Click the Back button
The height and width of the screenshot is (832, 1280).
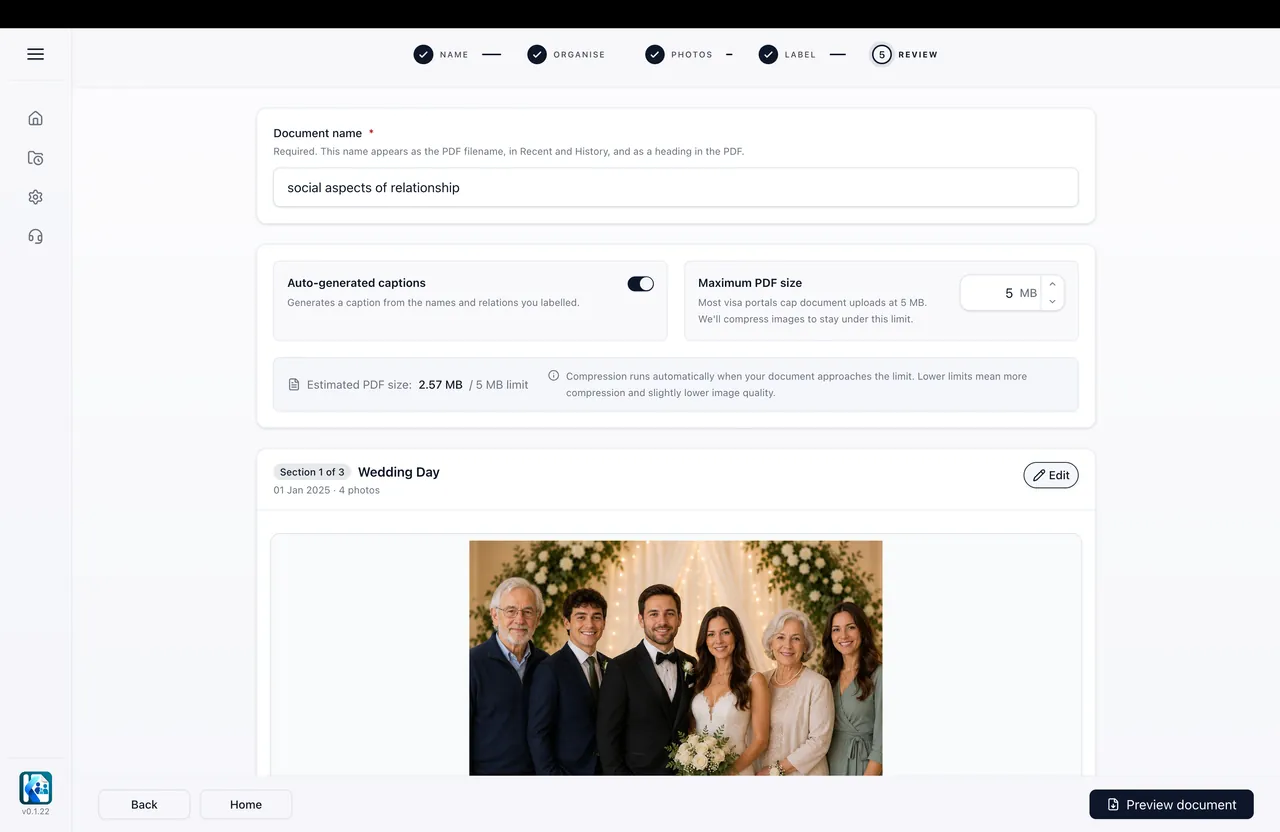click(x=144, y=804)
